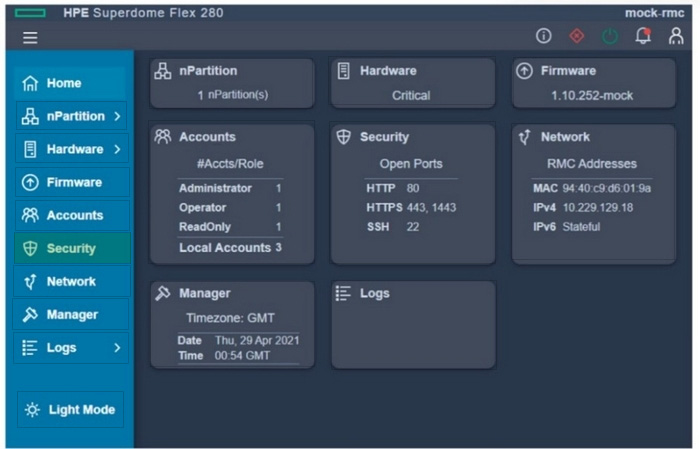Open the user account profile icon
The width and height of the screenshot is (700, 449).
tap(676, 36)
